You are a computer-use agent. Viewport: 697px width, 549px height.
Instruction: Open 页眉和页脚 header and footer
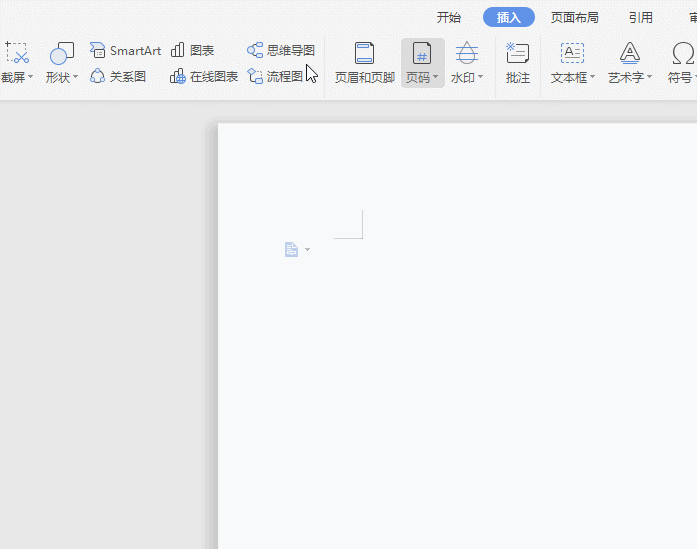point(364,54)
